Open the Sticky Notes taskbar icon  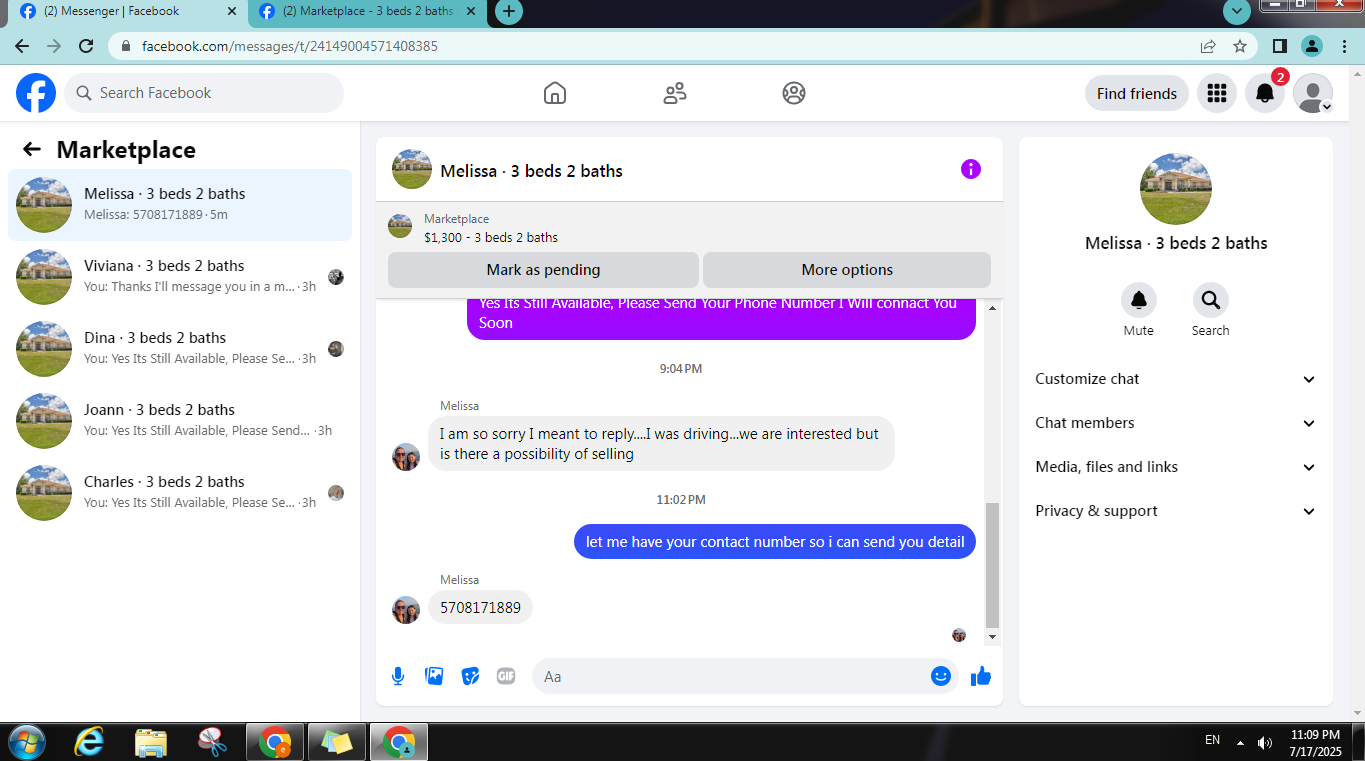click(337, 742)
